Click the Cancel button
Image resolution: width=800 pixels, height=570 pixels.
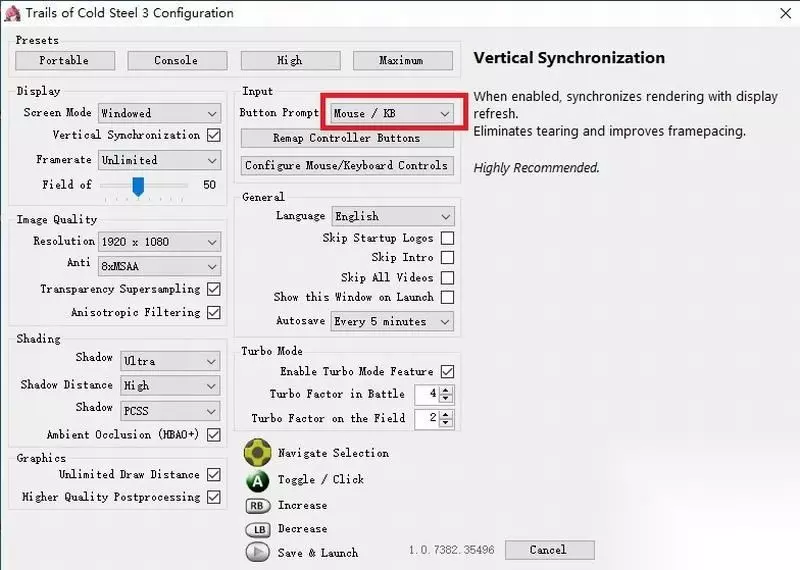(549, 550)
